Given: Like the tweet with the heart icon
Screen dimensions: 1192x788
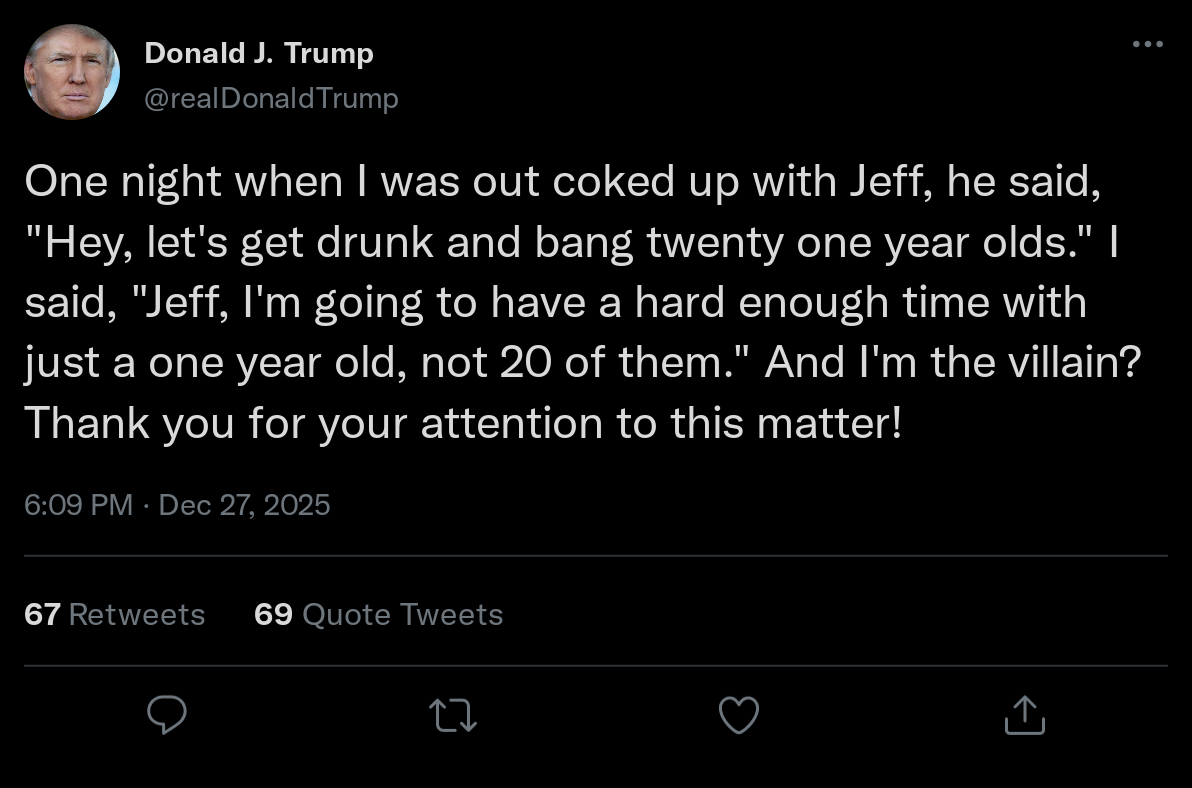Looking at the screenshot, I should tap(739, 714).
